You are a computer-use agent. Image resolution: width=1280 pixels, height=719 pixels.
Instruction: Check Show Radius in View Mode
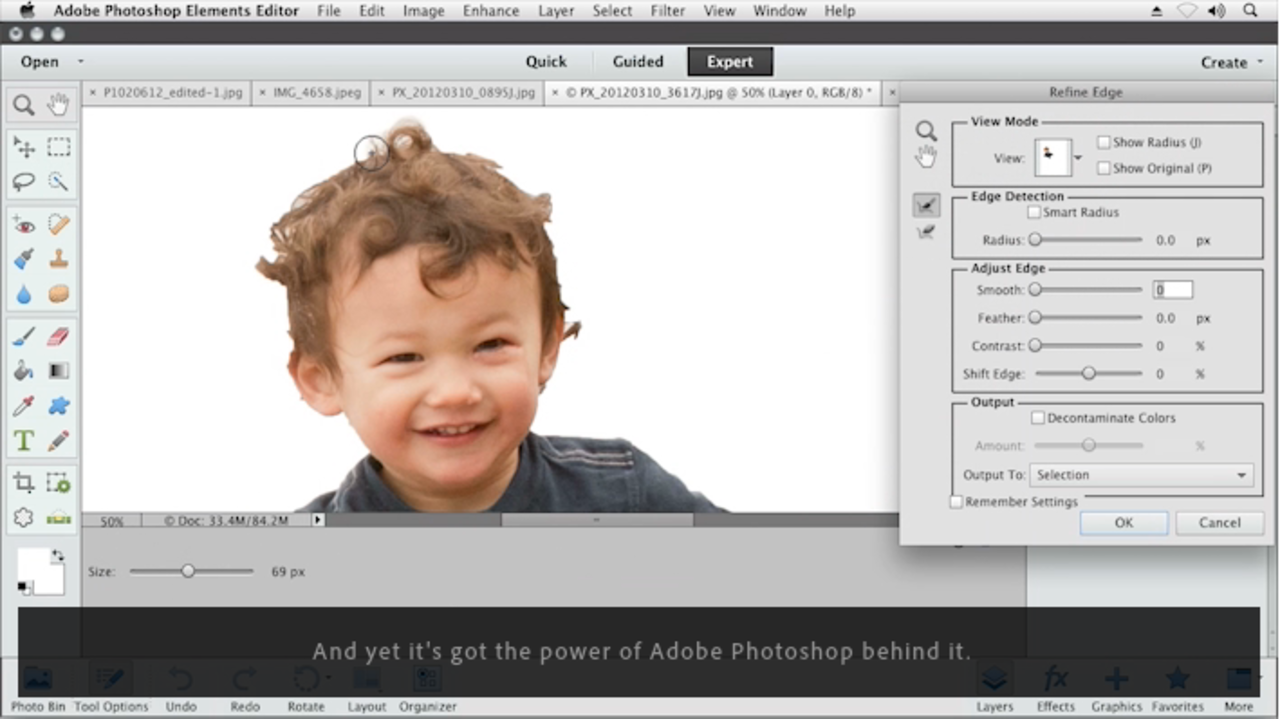click(1104, 142)
